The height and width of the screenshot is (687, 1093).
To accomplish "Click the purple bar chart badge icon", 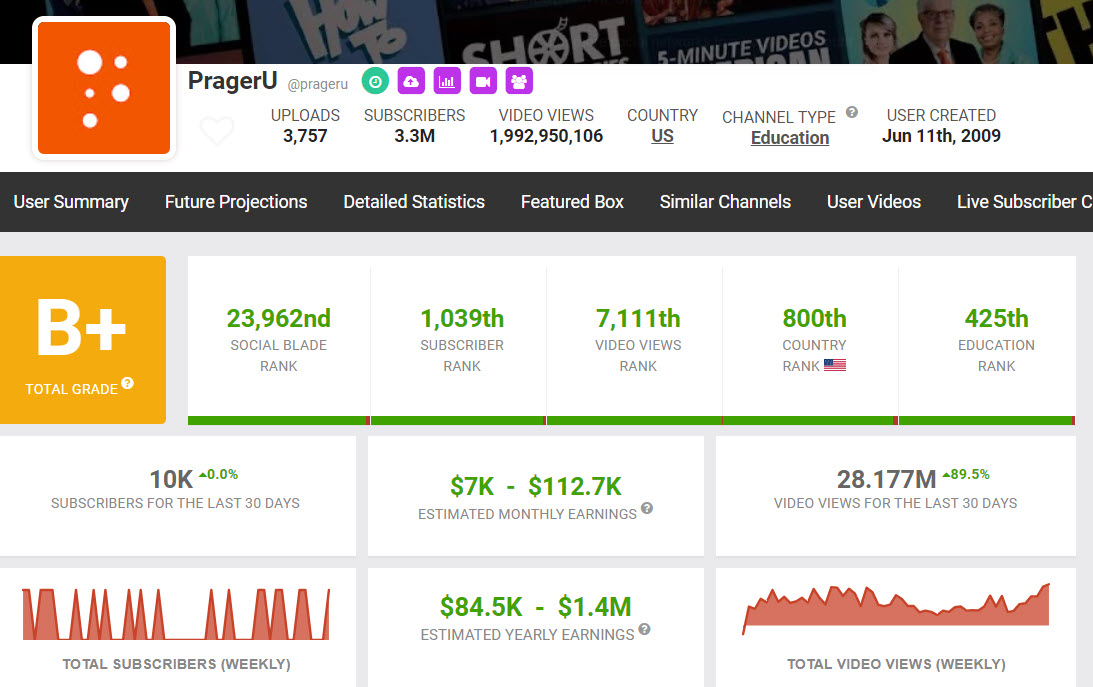I will point(447,81).
